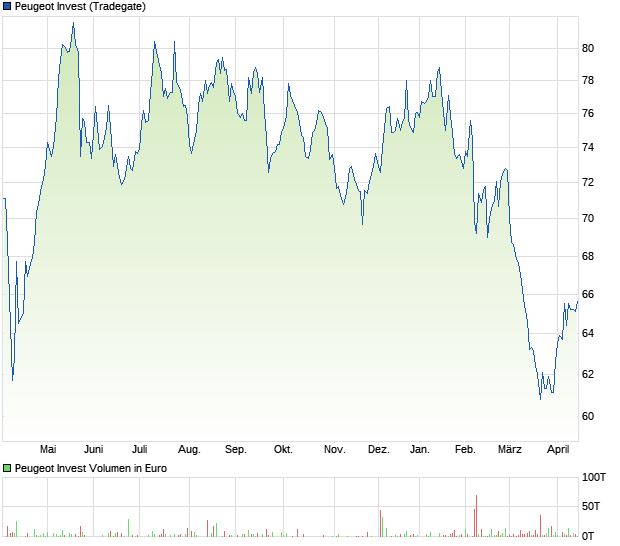Click the 74 price axis label
Image resolution: width=620 pixels, height=546 pixels.
[x=588, y=147]
